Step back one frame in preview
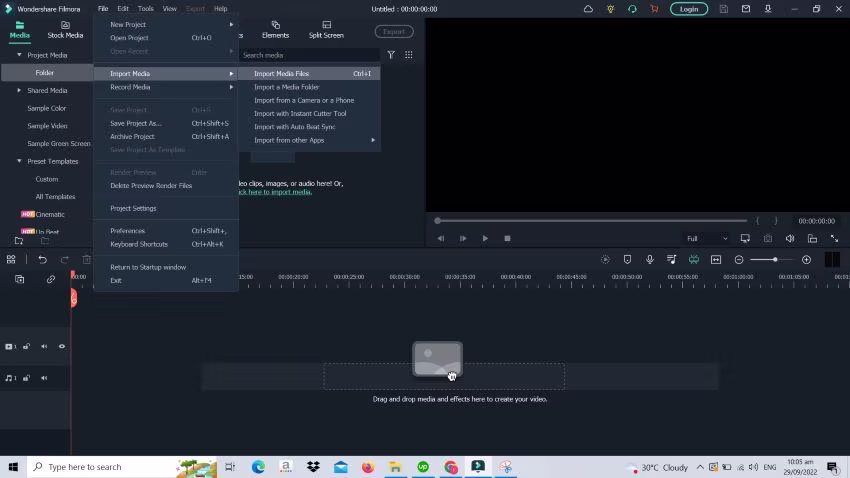This screenshot has height=478, width=850. click(x=441, y=238)
